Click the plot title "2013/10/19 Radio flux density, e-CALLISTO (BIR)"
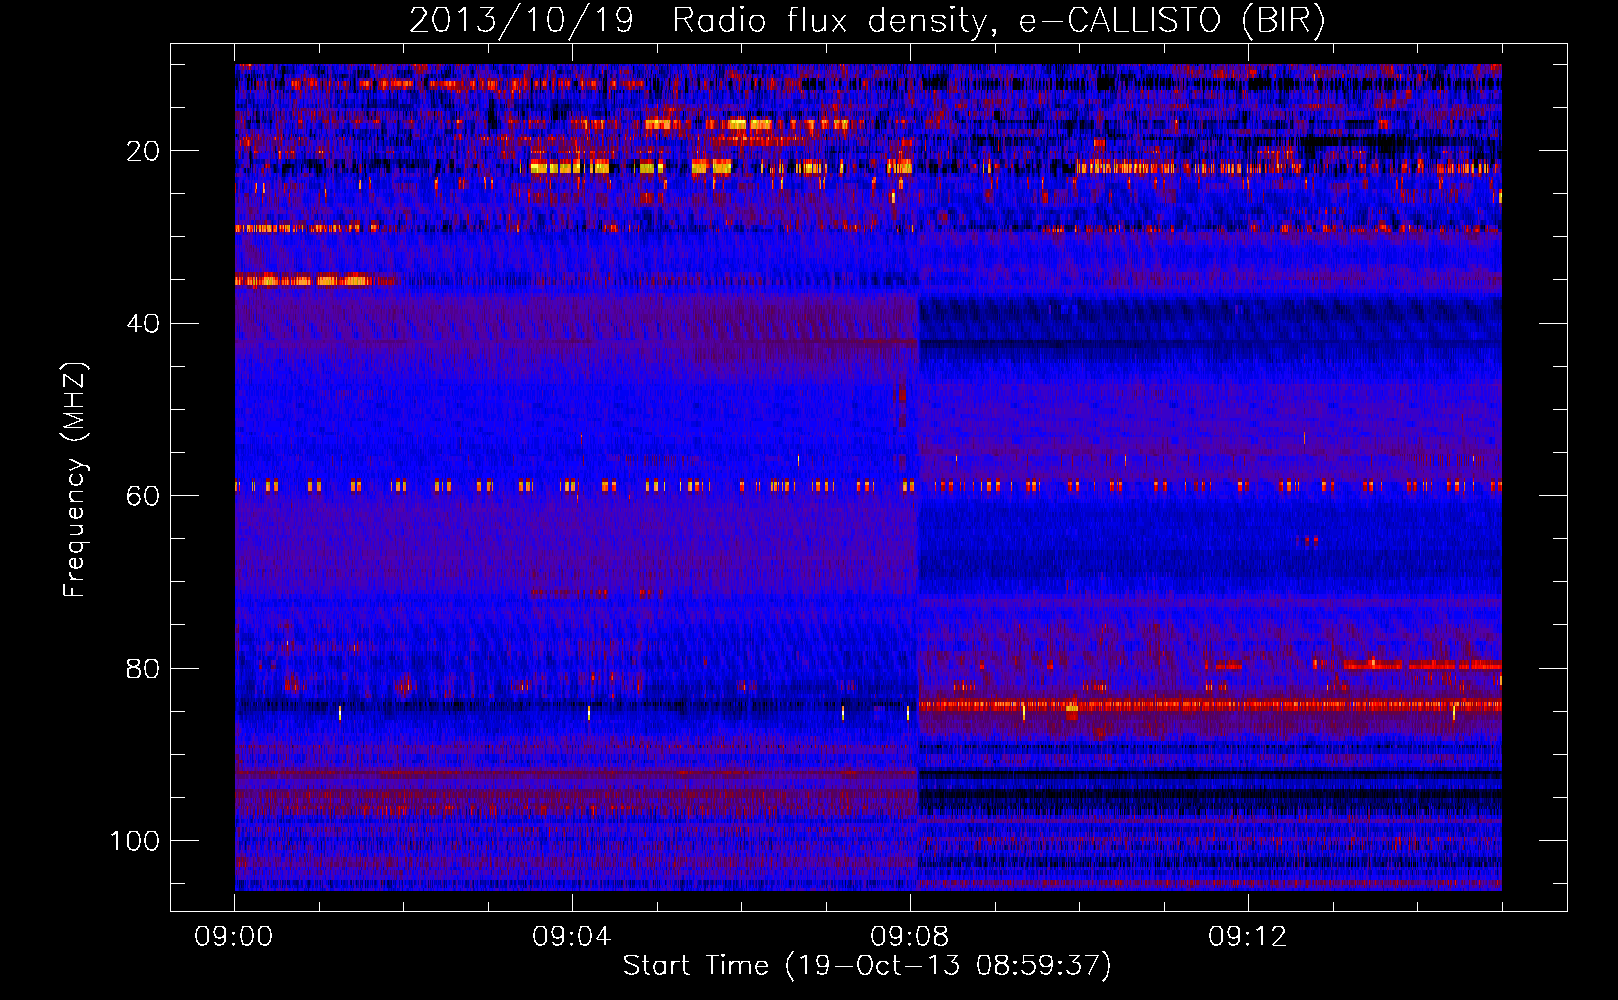This screenshot has height=1000, width=1618. point(867,21)
